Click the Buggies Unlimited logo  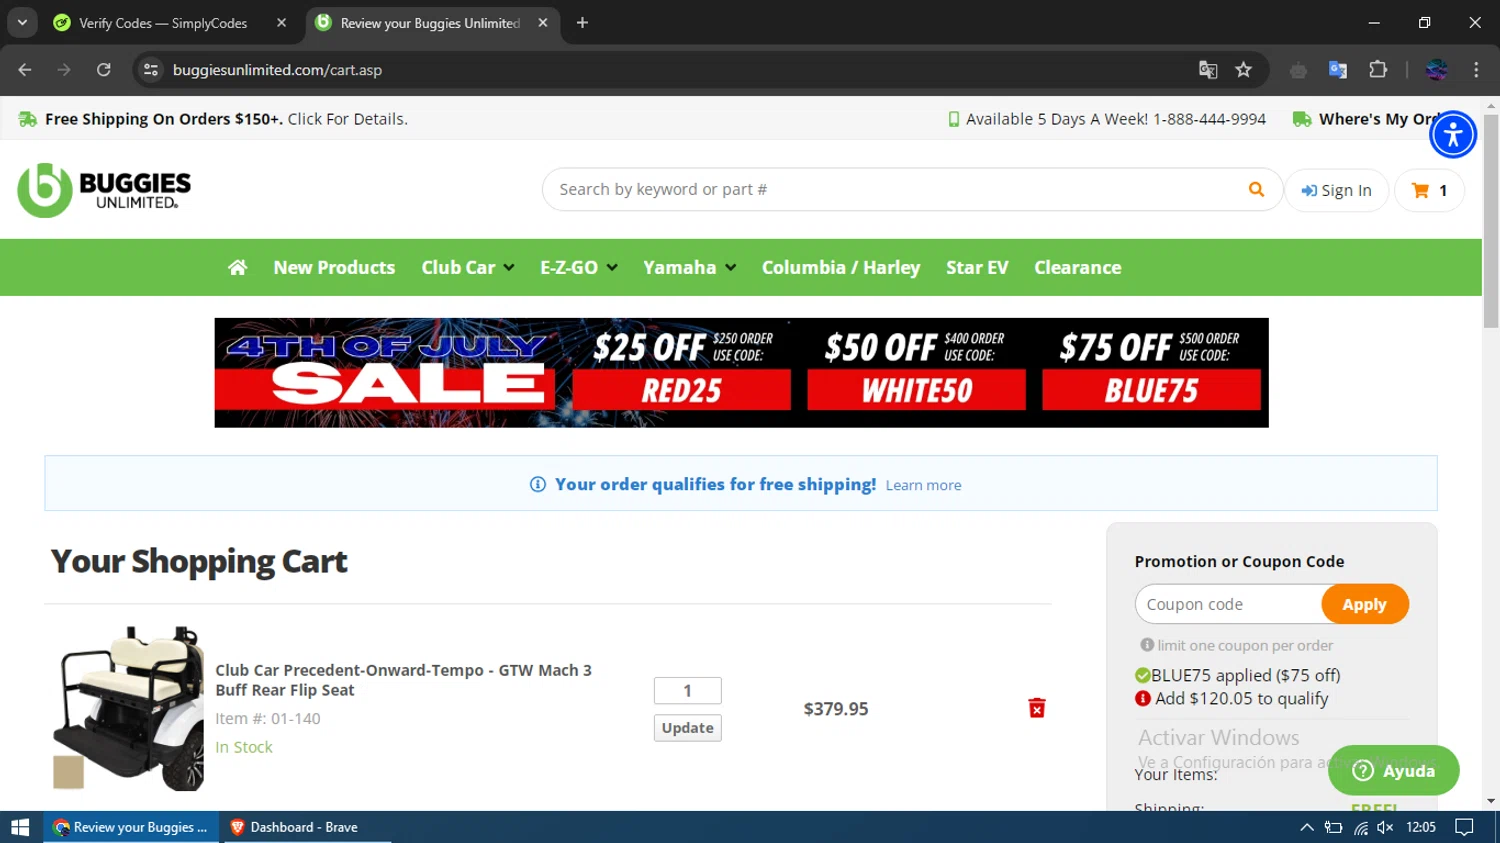104,190
